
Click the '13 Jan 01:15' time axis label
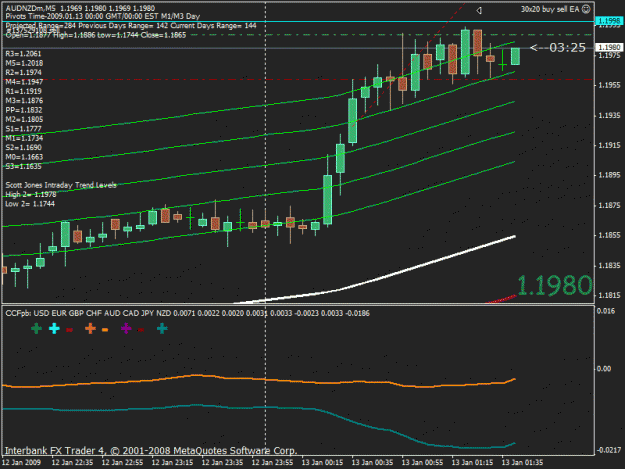tap(472, 463)
